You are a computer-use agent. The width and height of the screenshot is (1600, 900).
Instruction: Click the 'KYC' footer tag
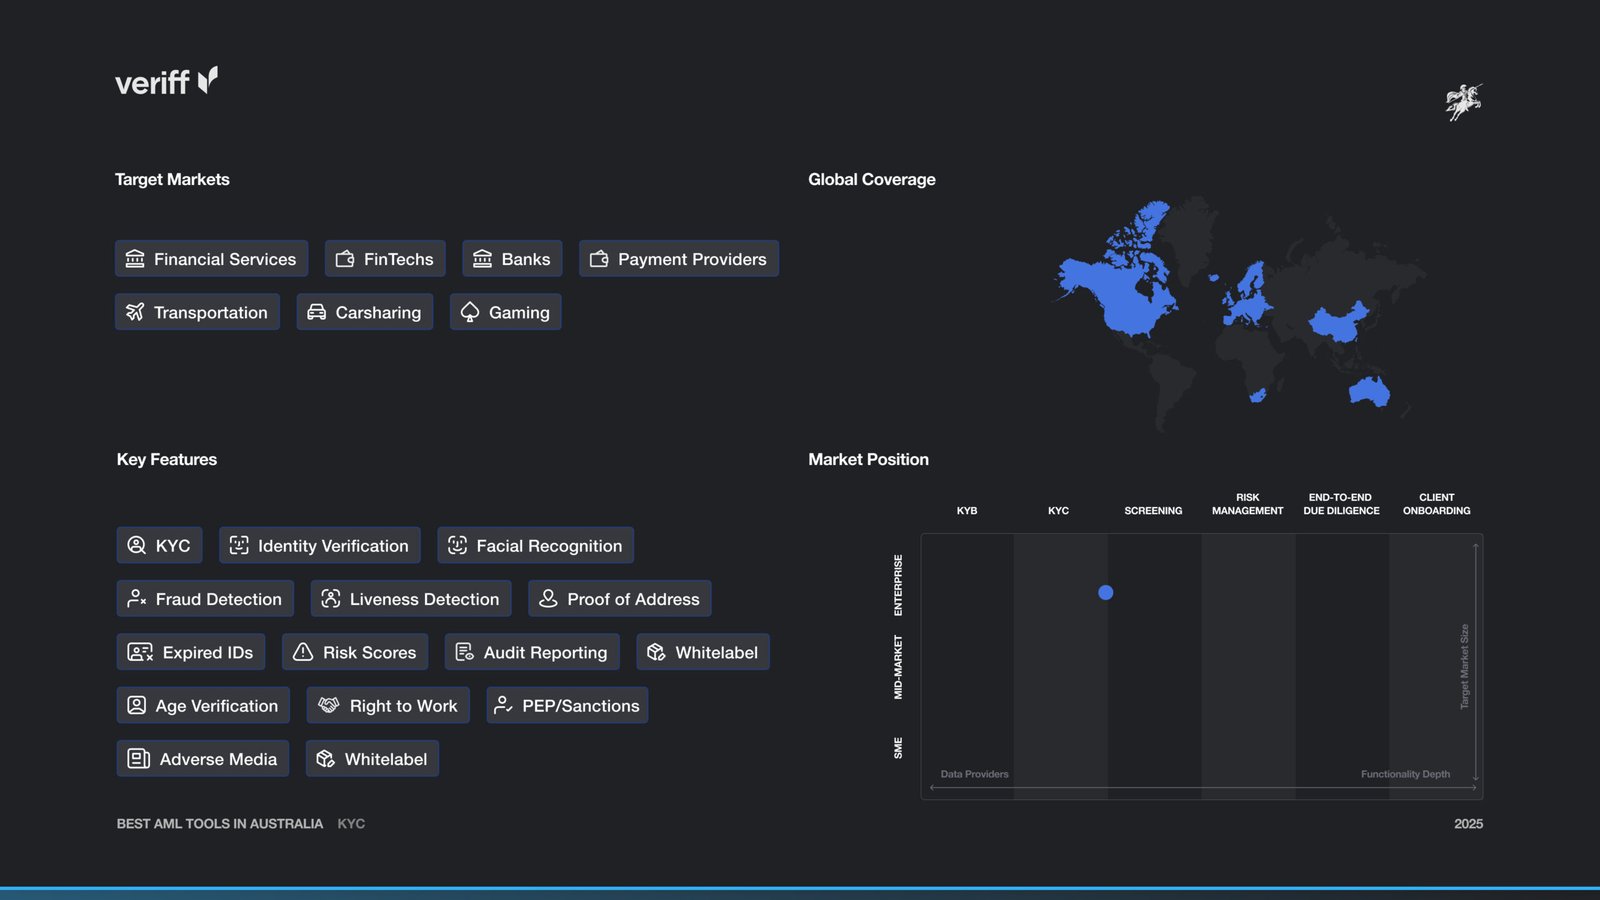pyautogui.click(x=351, y=824)
